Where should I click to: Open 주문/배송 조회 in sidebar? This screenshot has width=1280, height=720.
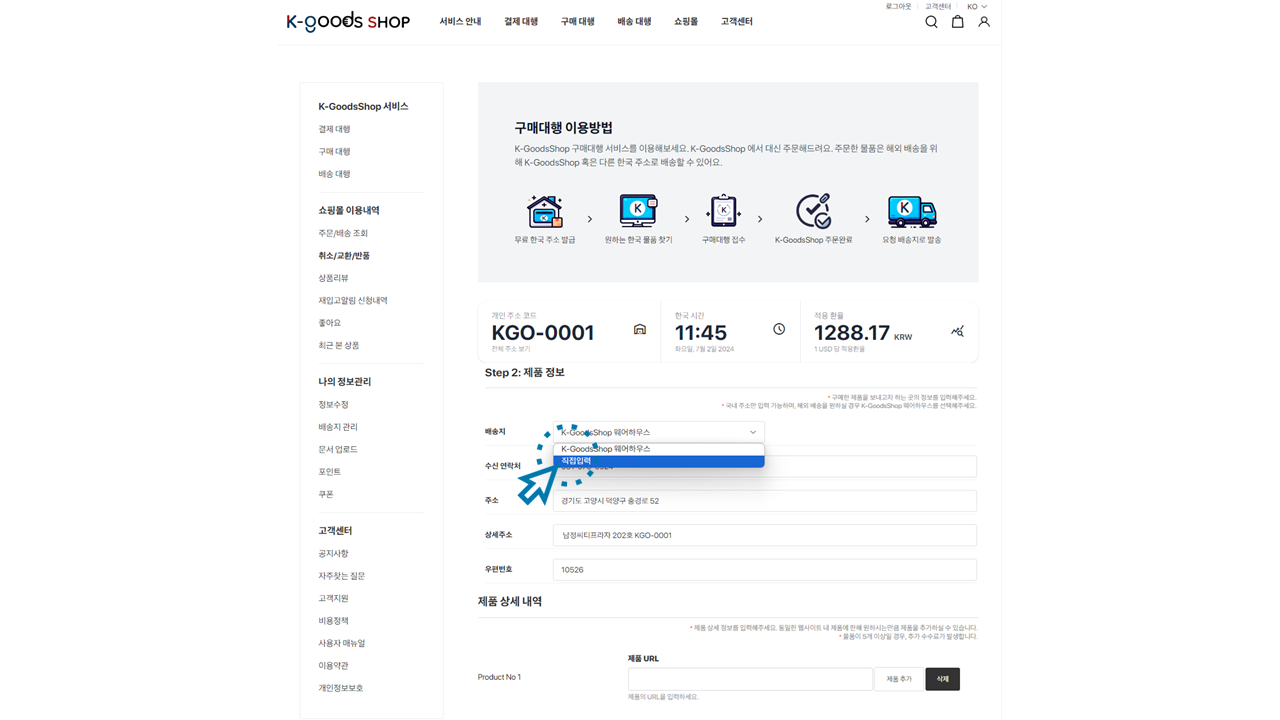pyautogui.click(x=343, y=233)
